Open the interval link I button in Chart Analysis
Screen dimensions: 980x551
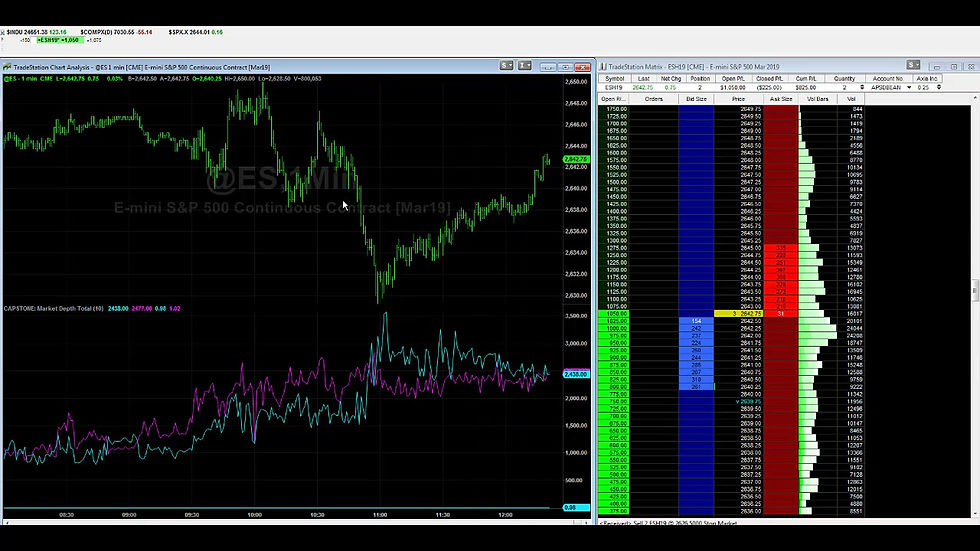point(524,66)
